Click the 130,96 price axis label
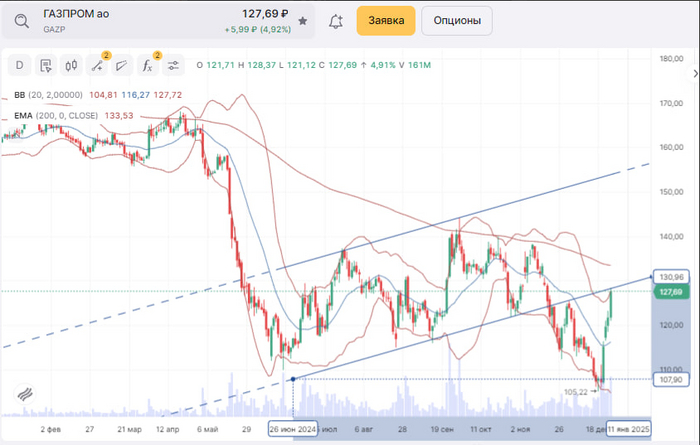Viewport: 700px width, 445px height. click(670, 276)
